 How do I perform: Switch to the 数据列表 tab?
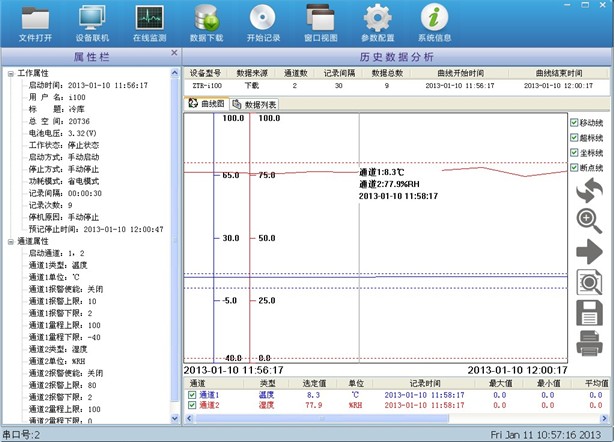255,104
